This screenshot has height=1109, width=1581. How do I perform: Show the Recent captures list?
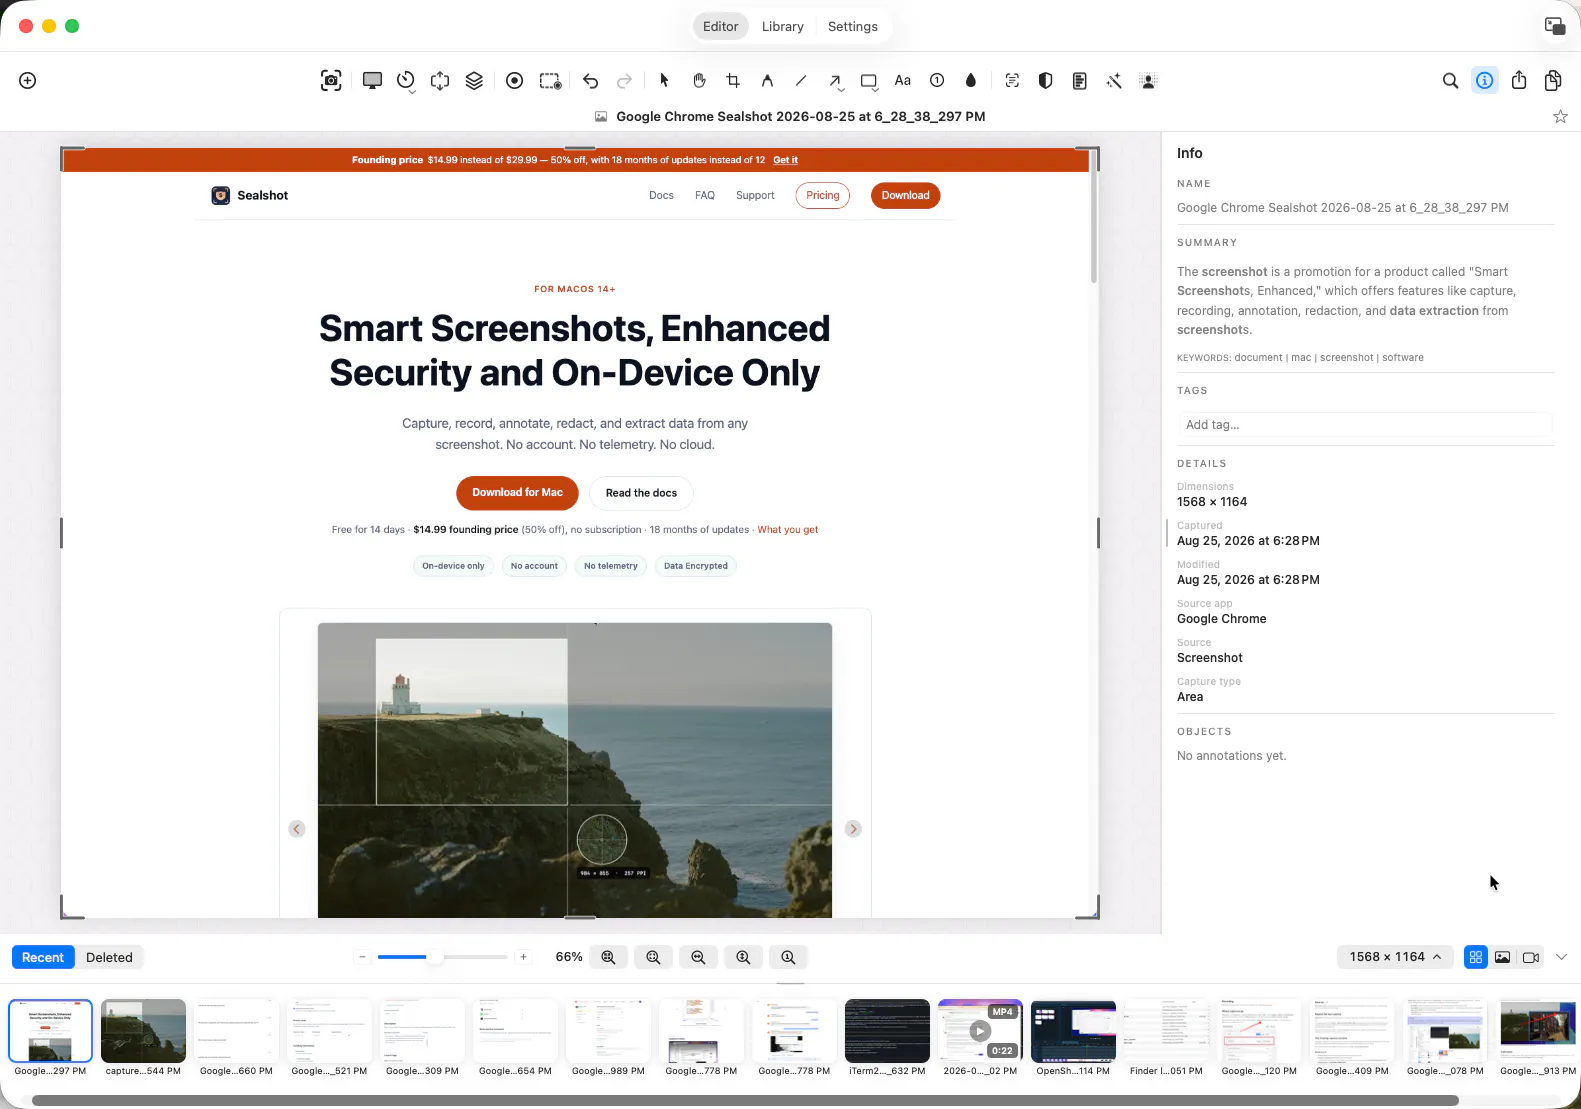pos(43,957)
